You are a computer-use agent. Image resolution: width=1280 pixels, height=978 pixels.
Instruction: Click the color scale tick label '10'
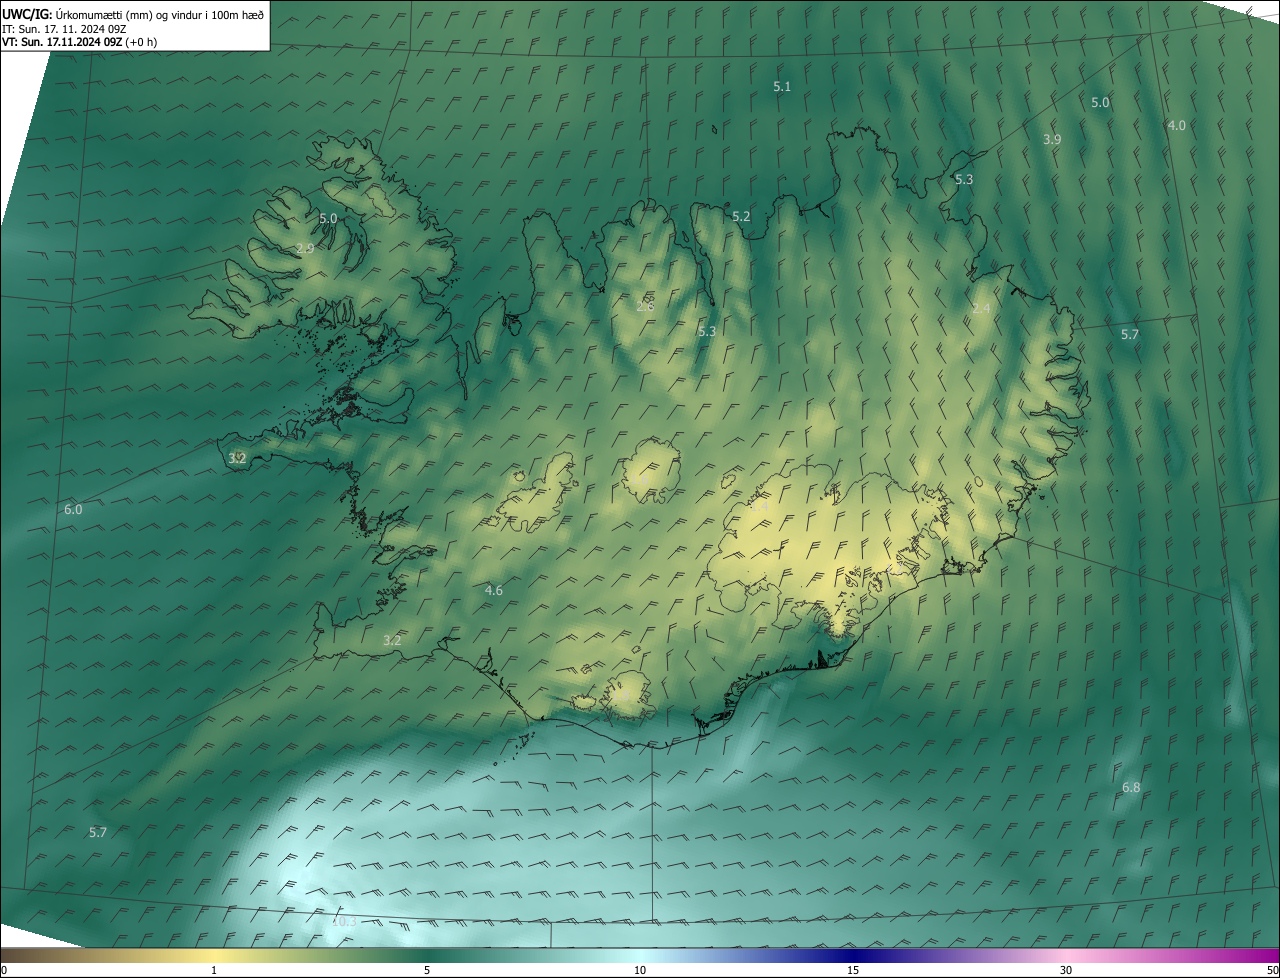click(x=640, y=970)
